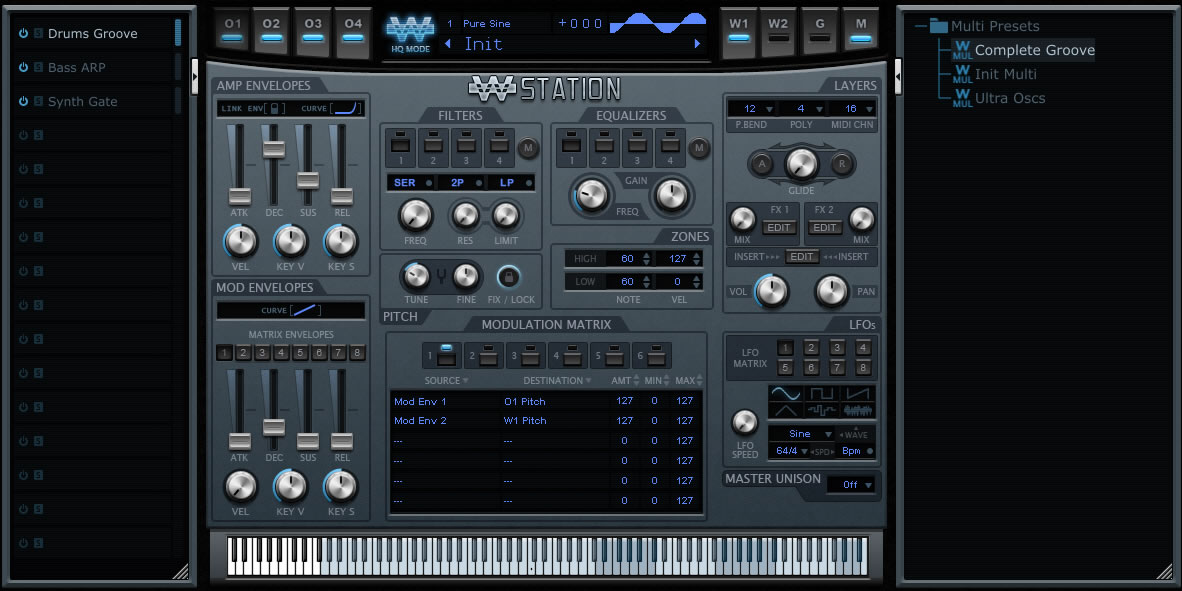Select the sine LFO waveform shape

point(785,393)
